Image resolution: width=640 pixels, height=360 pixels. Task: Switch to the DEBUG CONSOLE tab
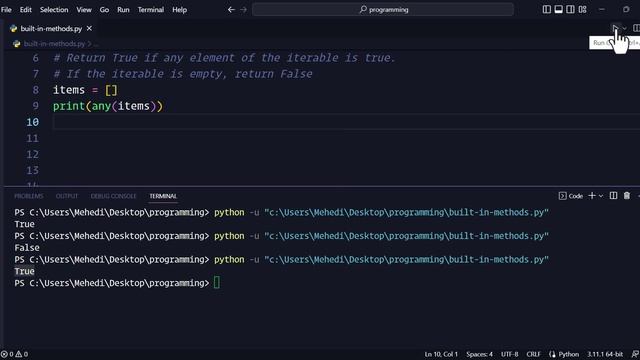113,196
